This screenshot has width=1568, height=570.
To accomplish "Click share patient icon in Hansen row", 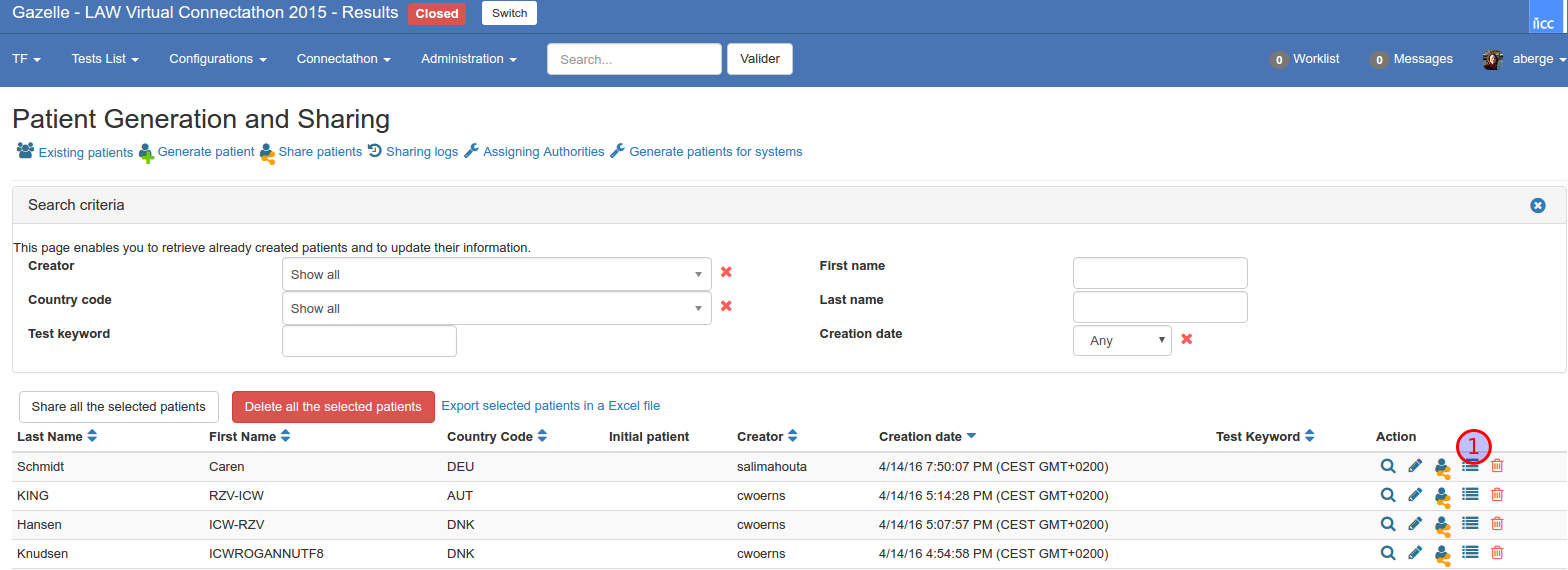I will click(1442, 524).
